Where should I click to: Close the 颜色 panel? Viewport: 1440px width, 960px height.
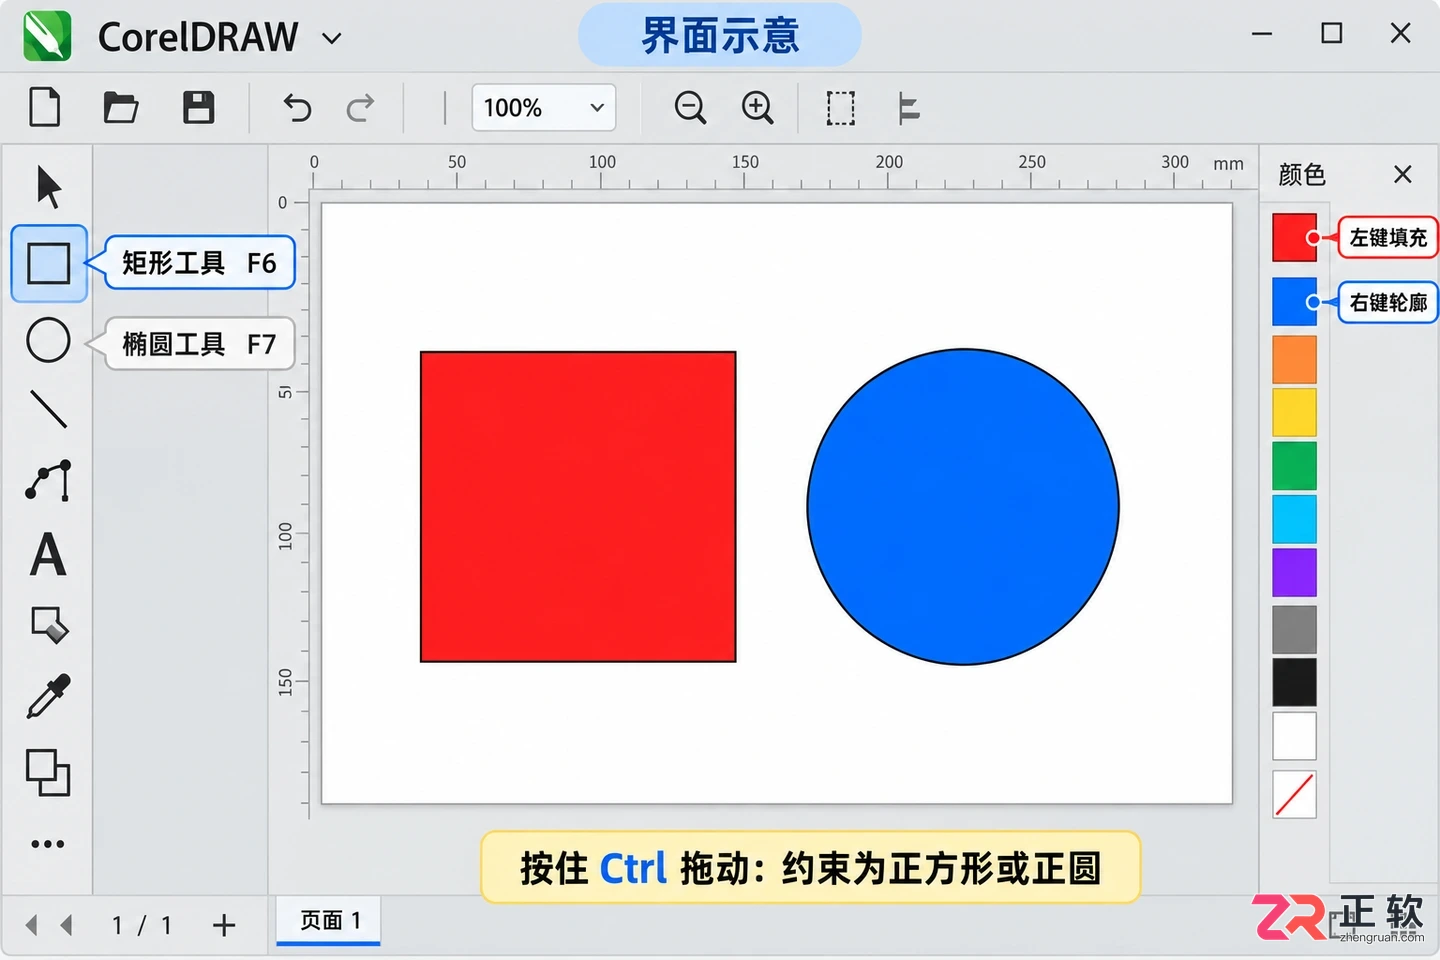[x=1403, y=174]
